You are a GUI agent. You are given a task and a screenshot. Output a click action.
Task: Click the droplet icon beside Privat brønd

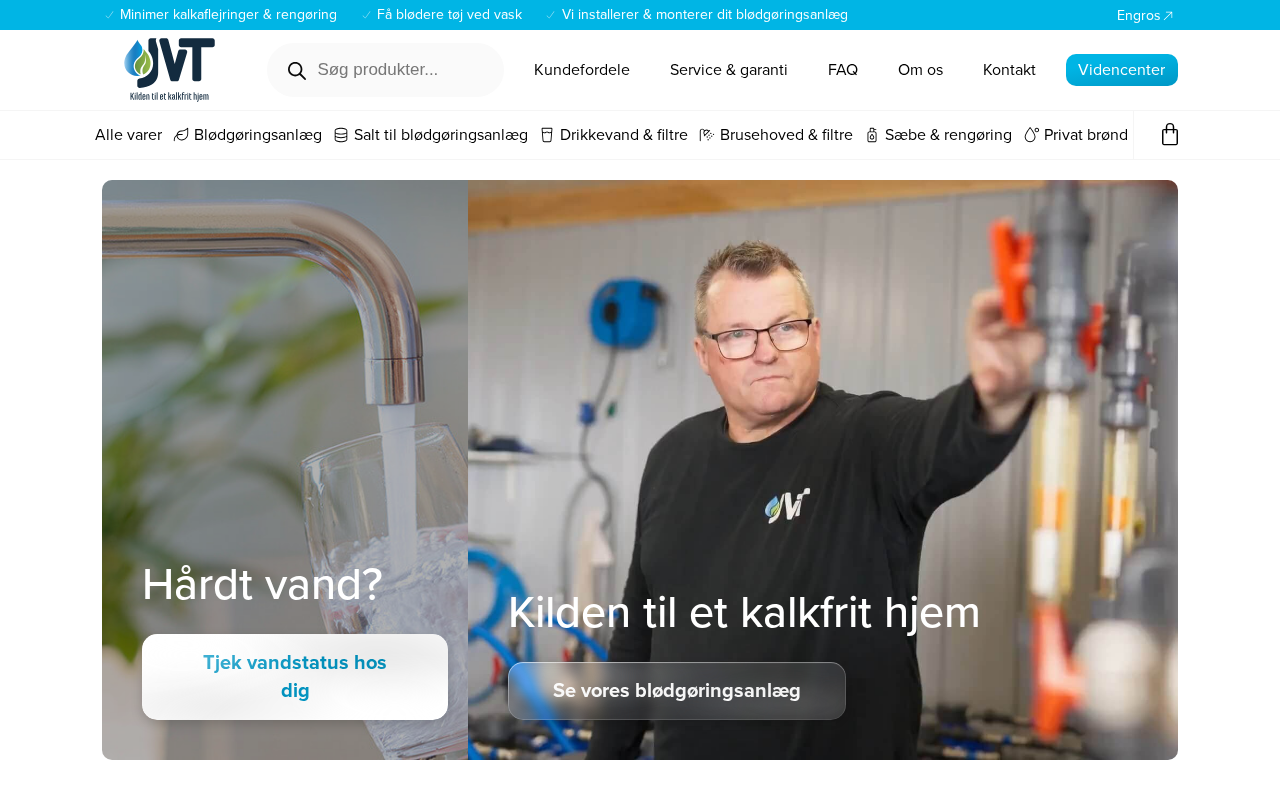(x=1031, y=135)
